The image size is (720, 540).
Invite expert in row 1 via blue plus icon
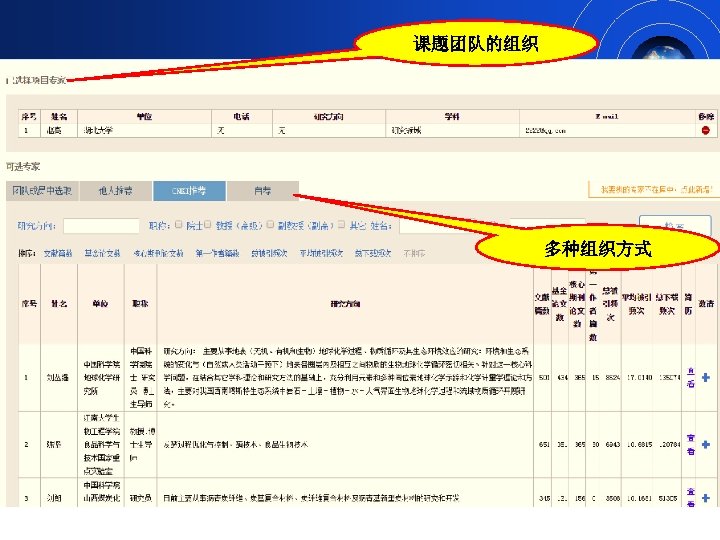706,377
